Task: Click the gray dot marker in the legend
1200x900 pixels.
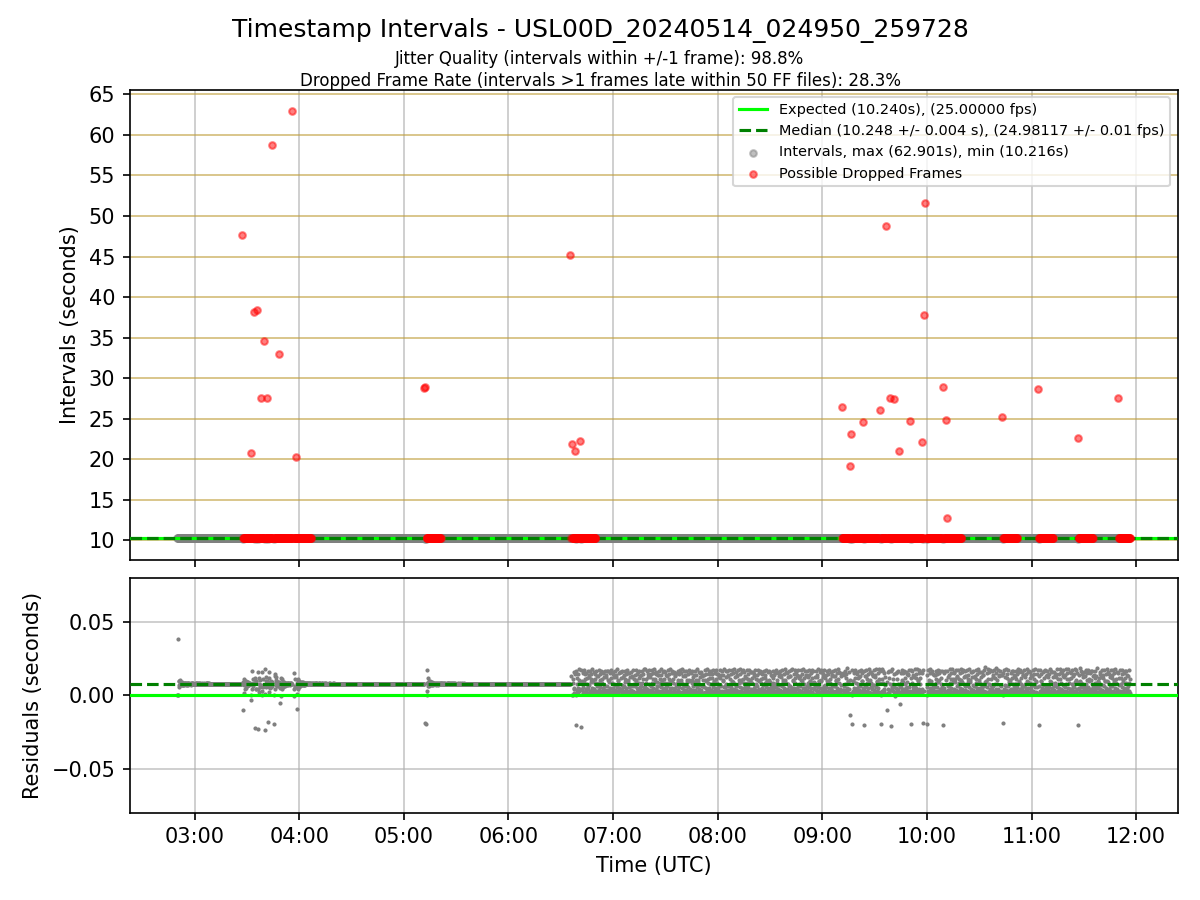Action: coord(754,152)
